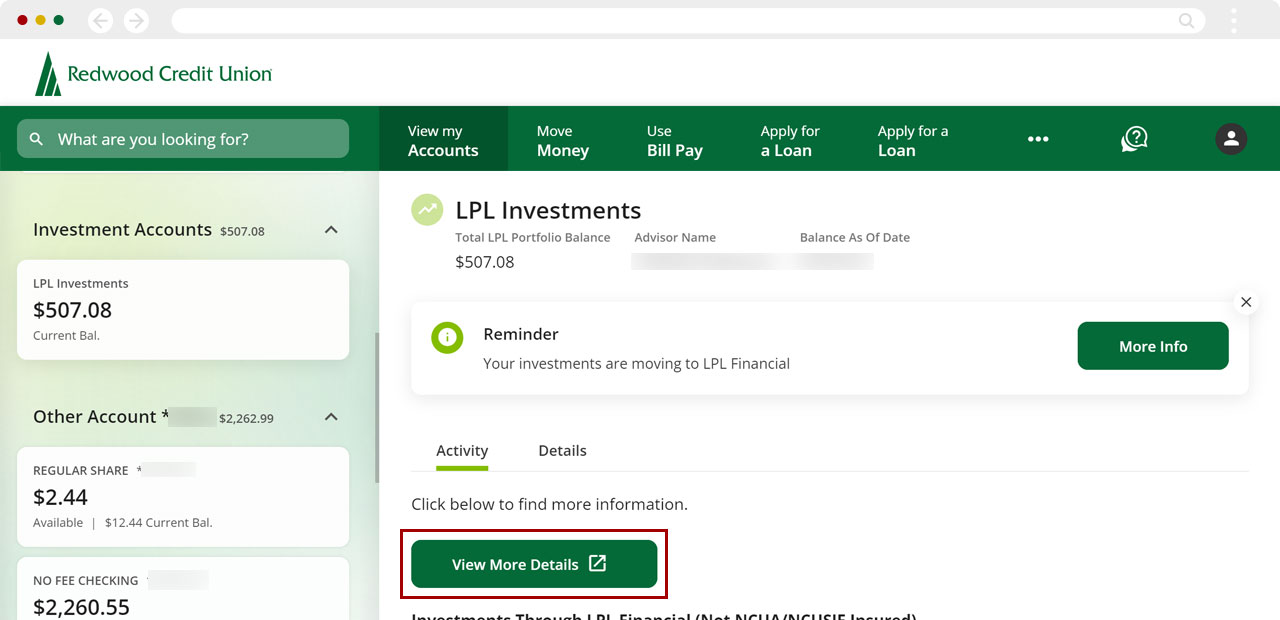
Task: Click the browser back arrow
Action: click(101, 20)
